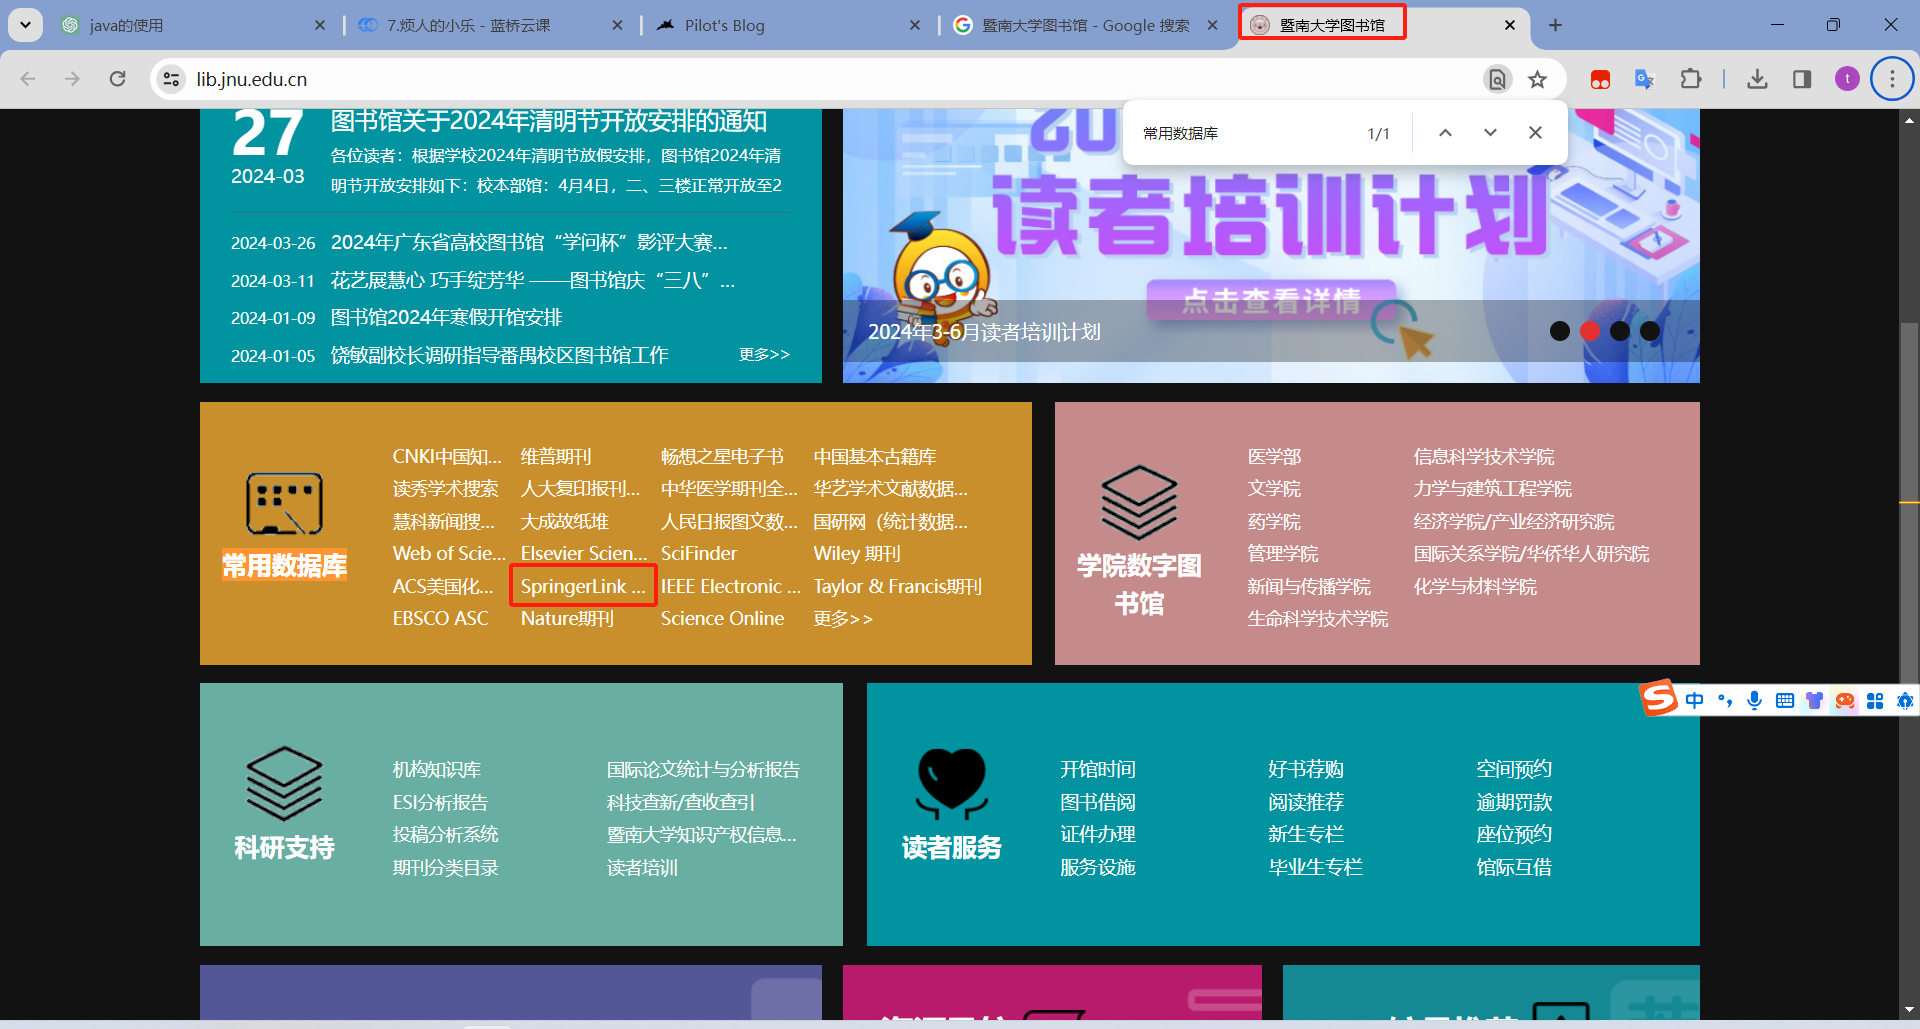Click the 科研支持 stacked layers icon
1920x1029 pixels.
[284, 783]
